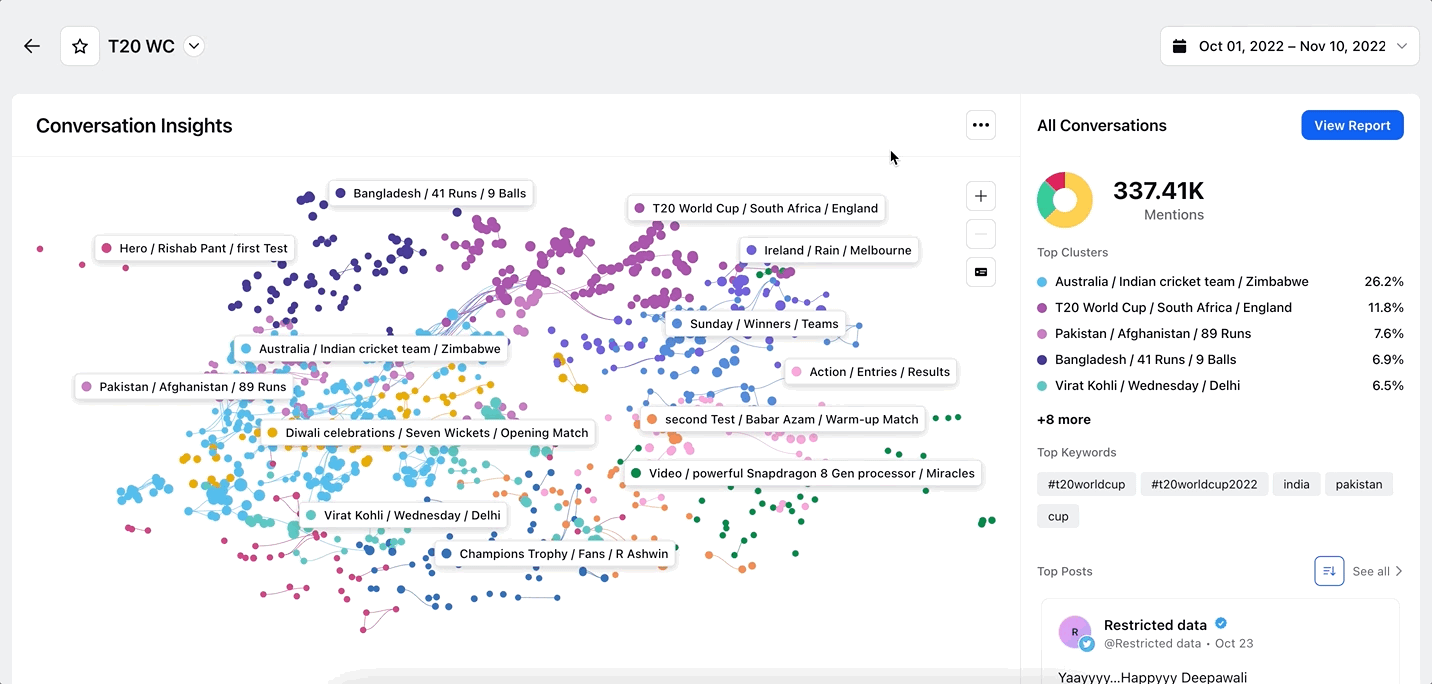The image size is (1432, 684).
Task: Open the date range dropdown chevron
Action: [x=1402, y=46]
